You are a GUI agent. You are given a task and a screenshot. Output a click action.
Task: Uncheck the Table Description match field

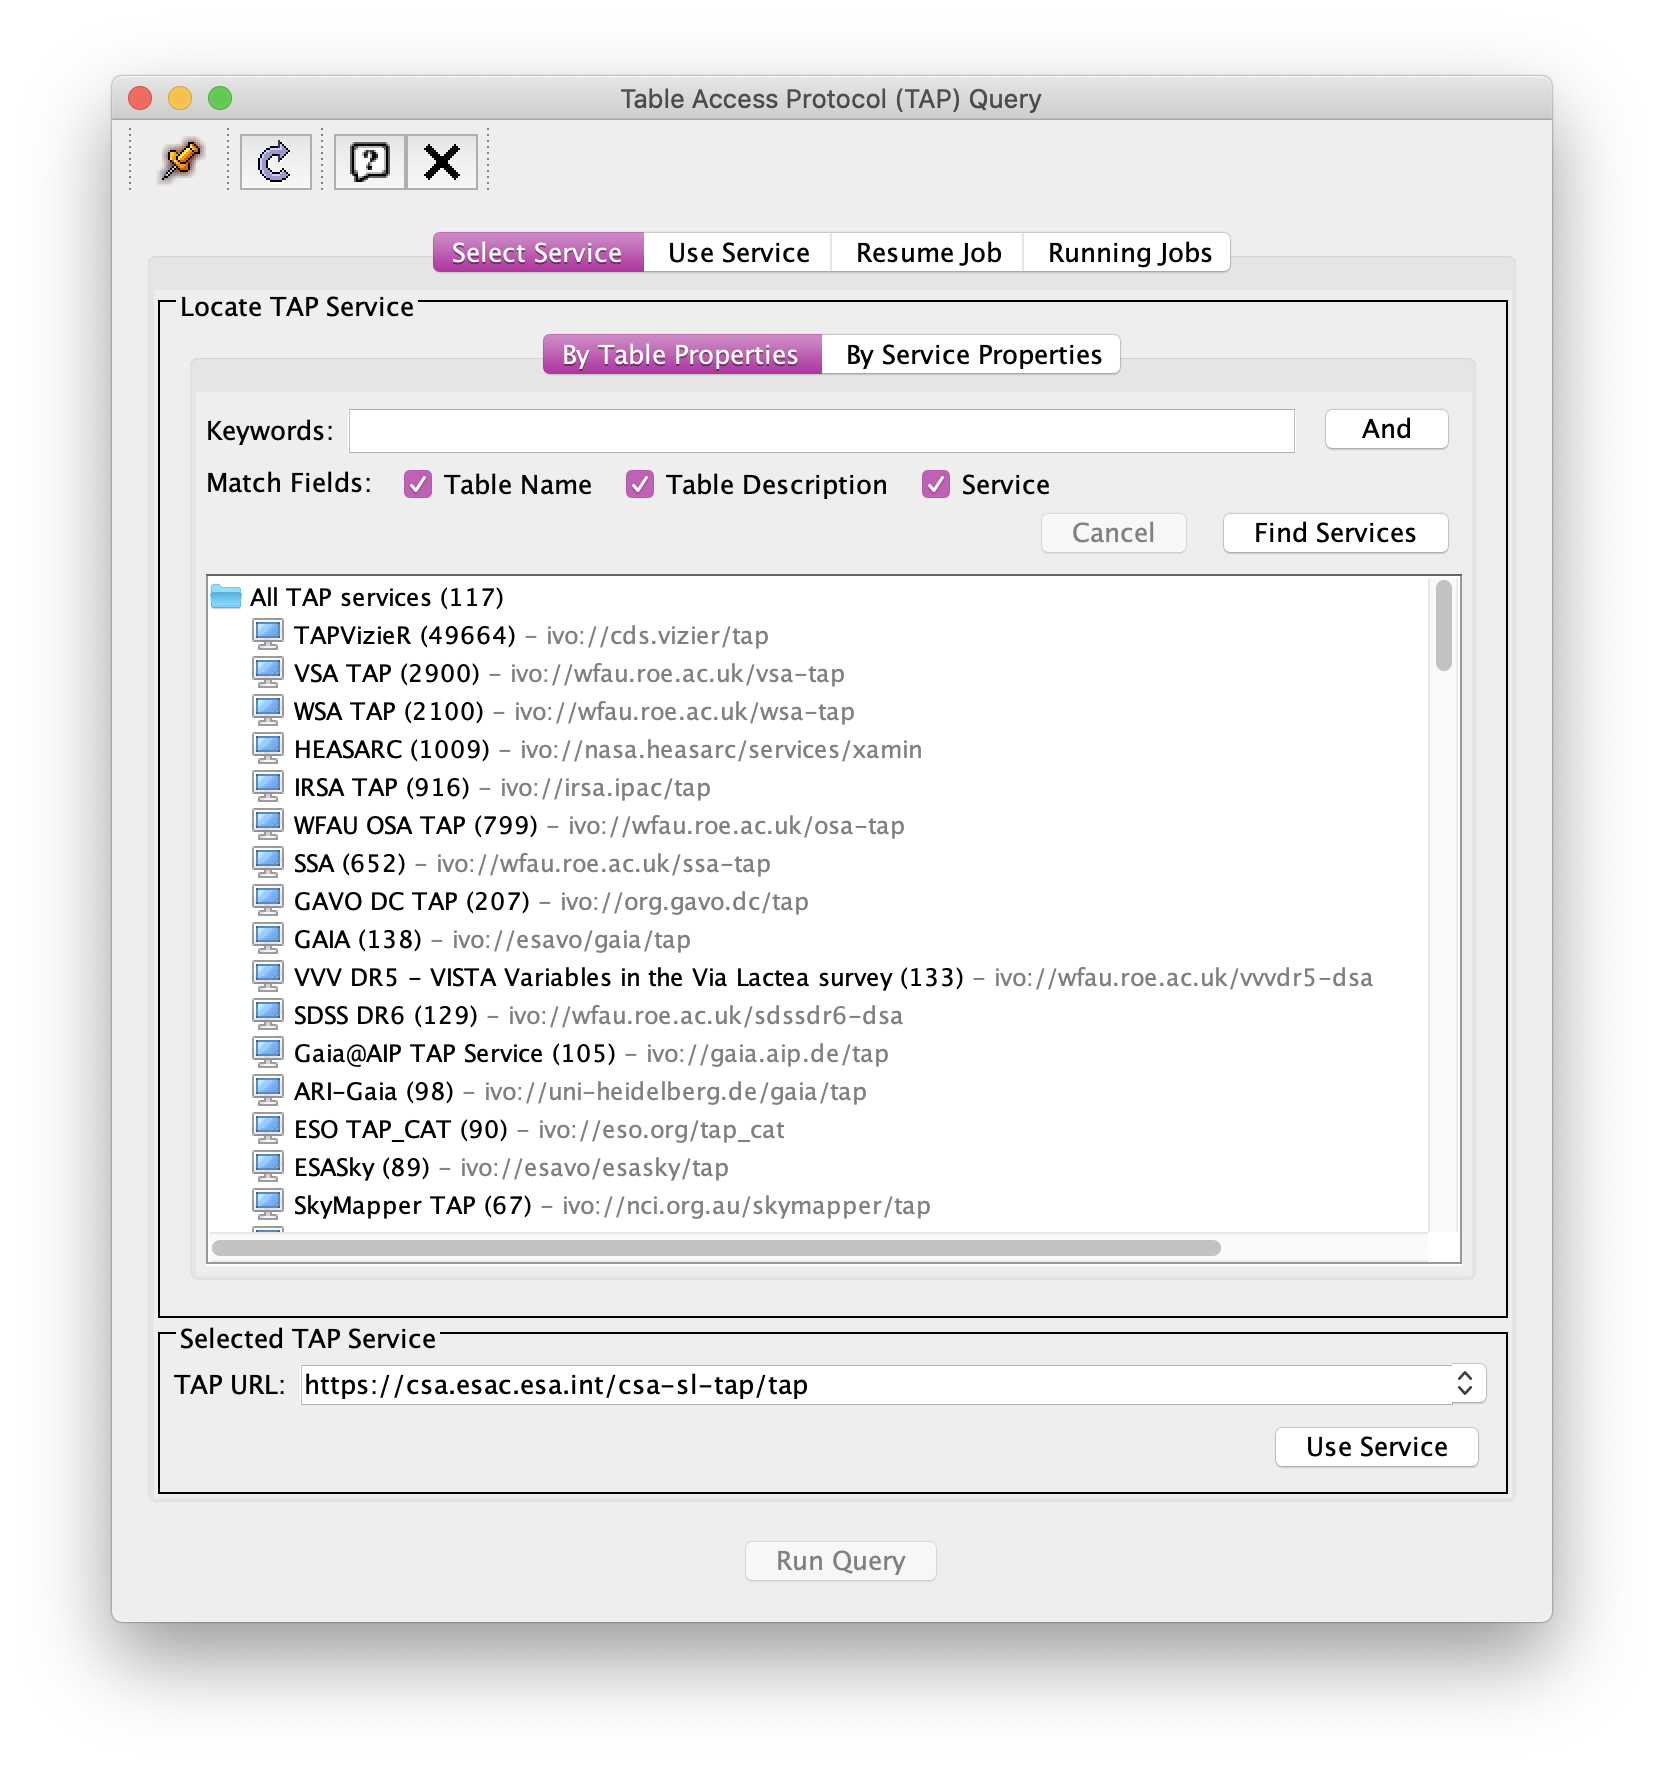coord(640,485)
